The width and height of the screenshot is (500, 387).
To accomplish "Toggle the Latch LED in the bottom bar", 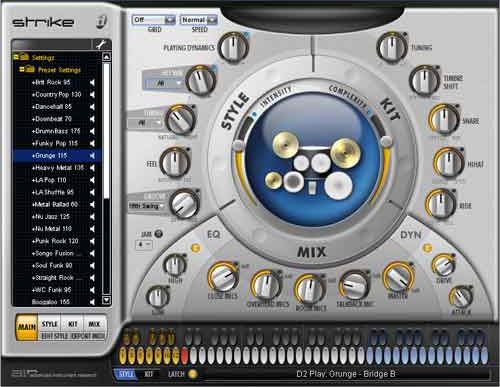I will coord(192,374).
